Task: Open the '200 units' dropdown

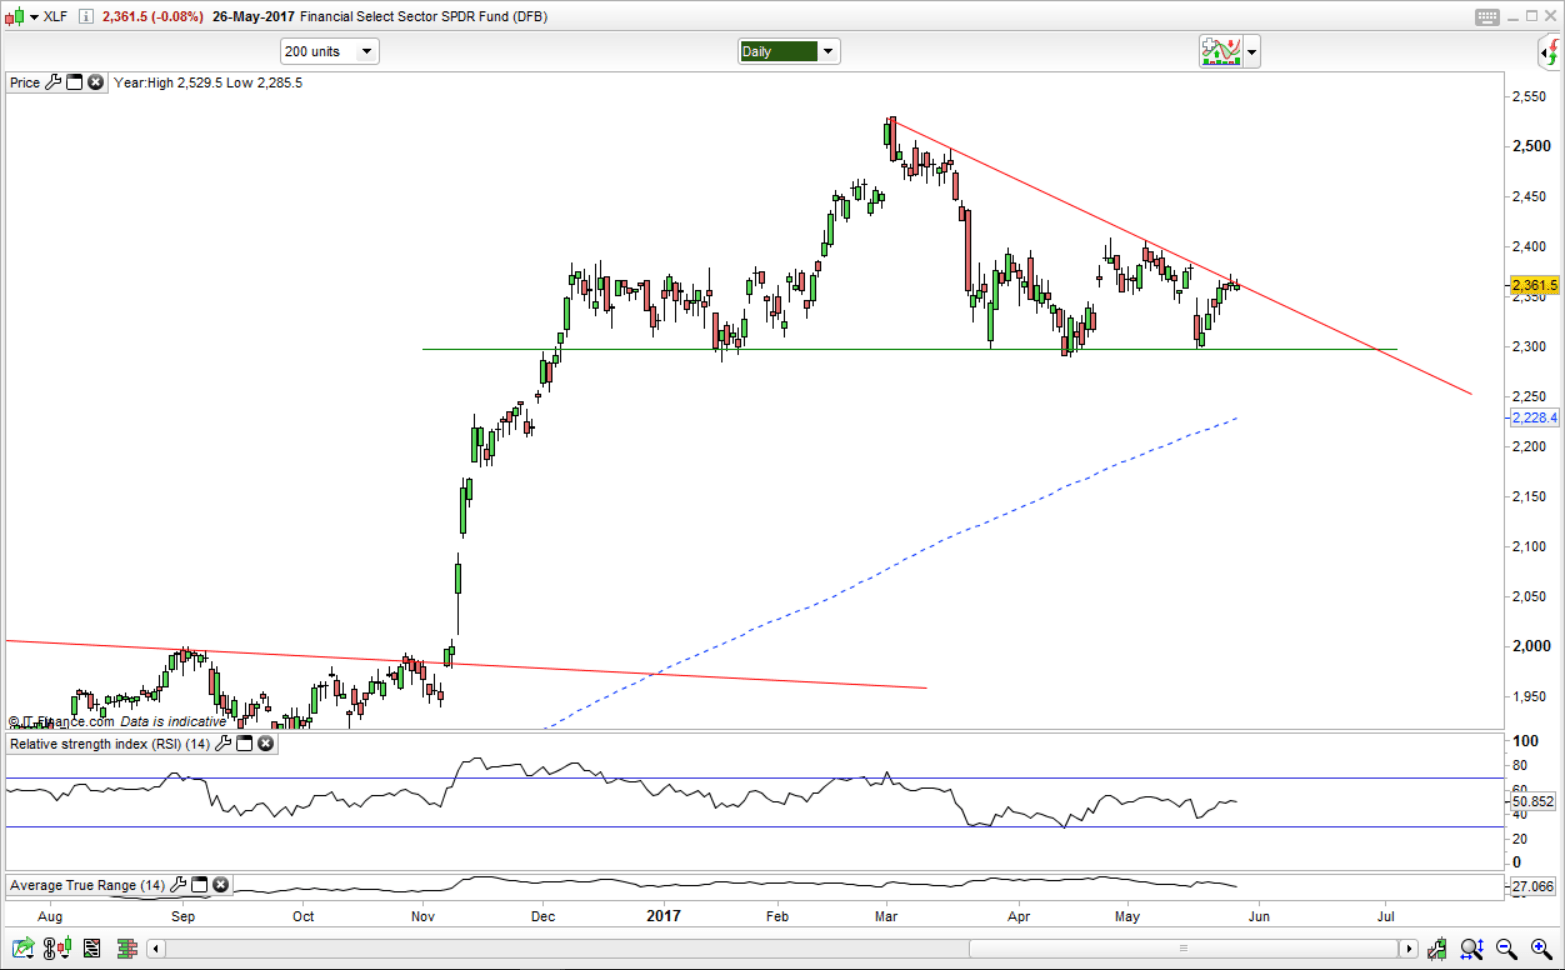Action: 330,51
